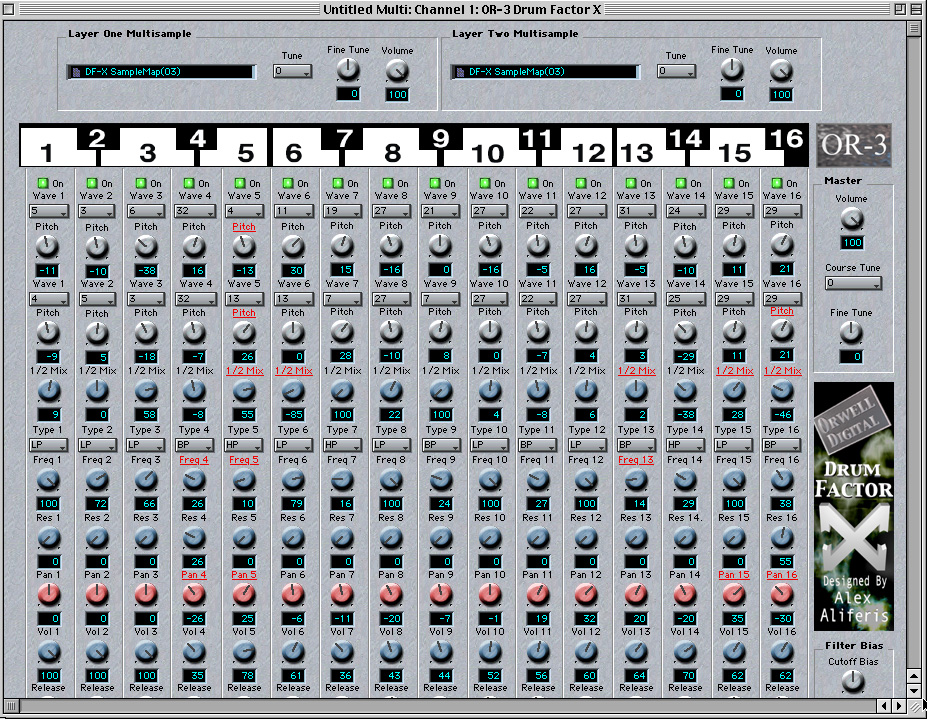Click the Cutoff Bias knob
Image resolution: width=927 pixels, height=719 pixels.
tap(852, 681)
